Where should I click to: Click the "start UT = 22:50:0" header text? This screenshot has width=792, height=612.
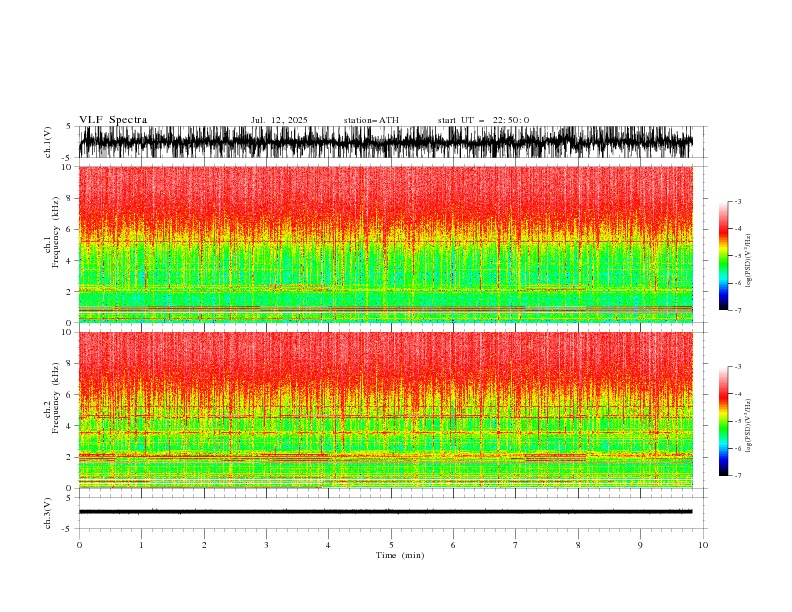point(483,120)
